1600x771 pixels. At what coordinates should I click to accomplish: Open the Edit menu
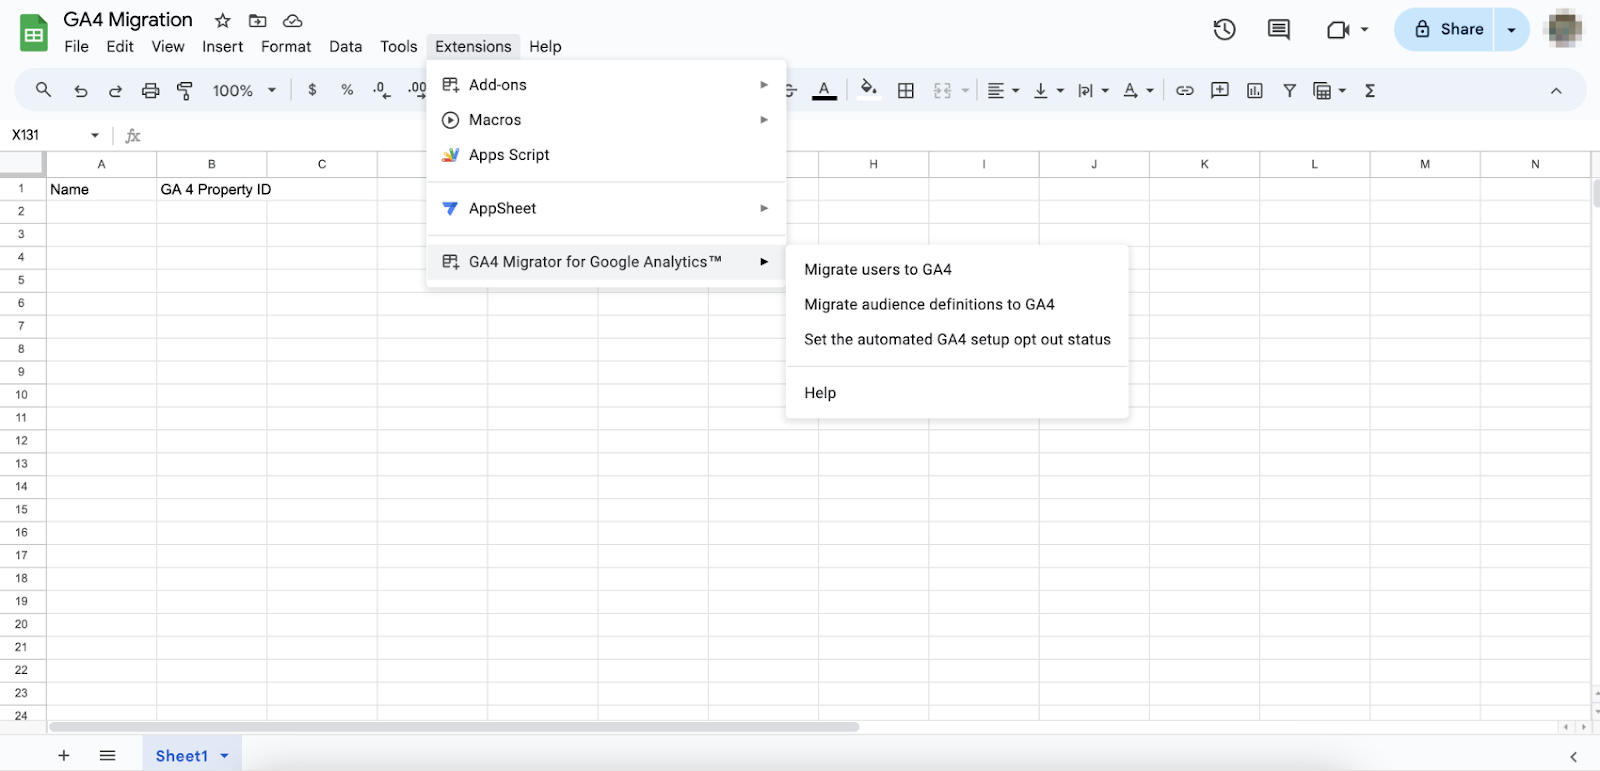[120, 47]
